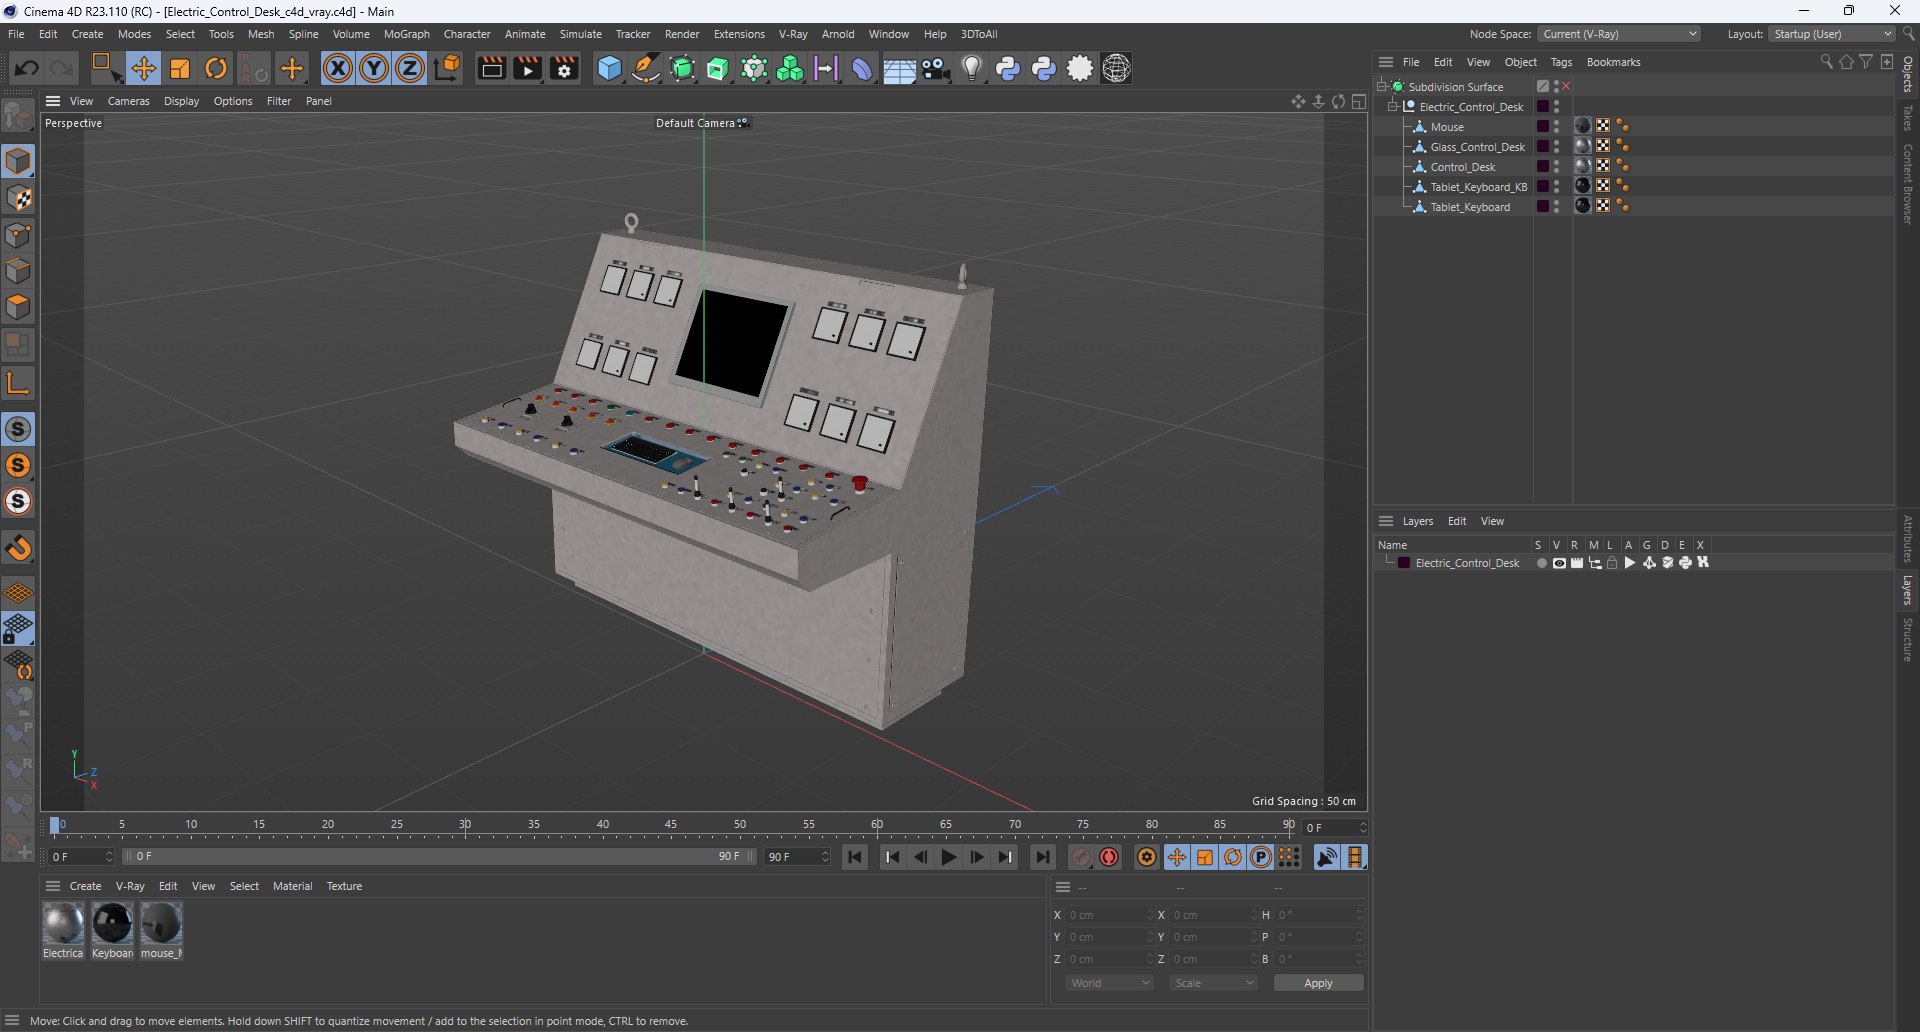Add a Cube primitive object
The image size is (1920, 1032).
coord(609,68)
